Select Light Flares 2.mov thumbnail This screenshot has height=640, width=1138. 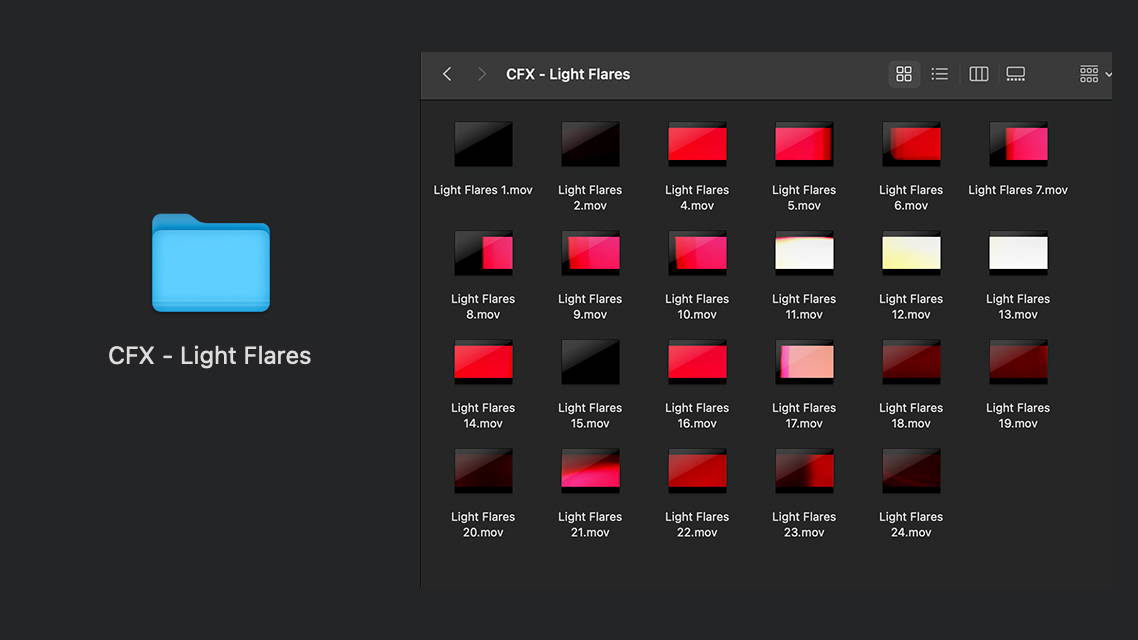(x=590, y=144)
